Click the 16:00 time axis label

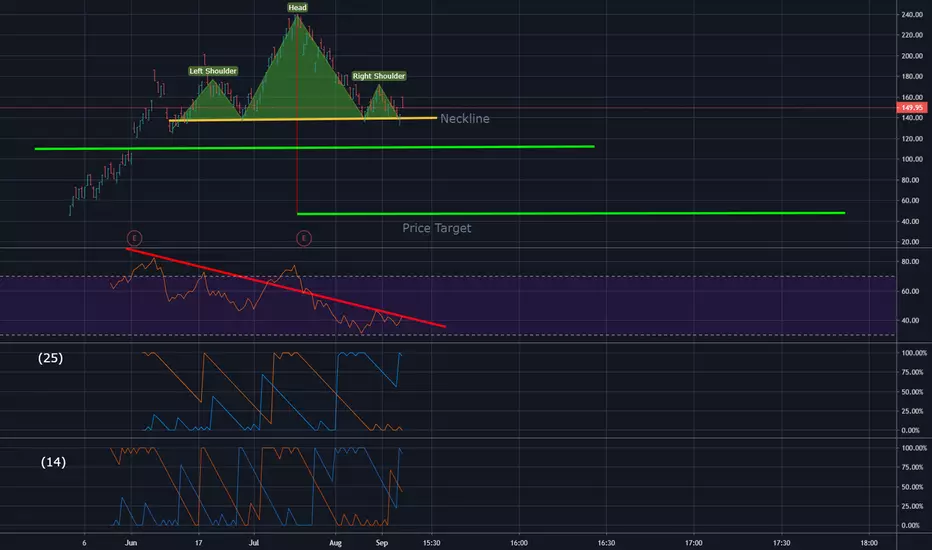(519, 543)
